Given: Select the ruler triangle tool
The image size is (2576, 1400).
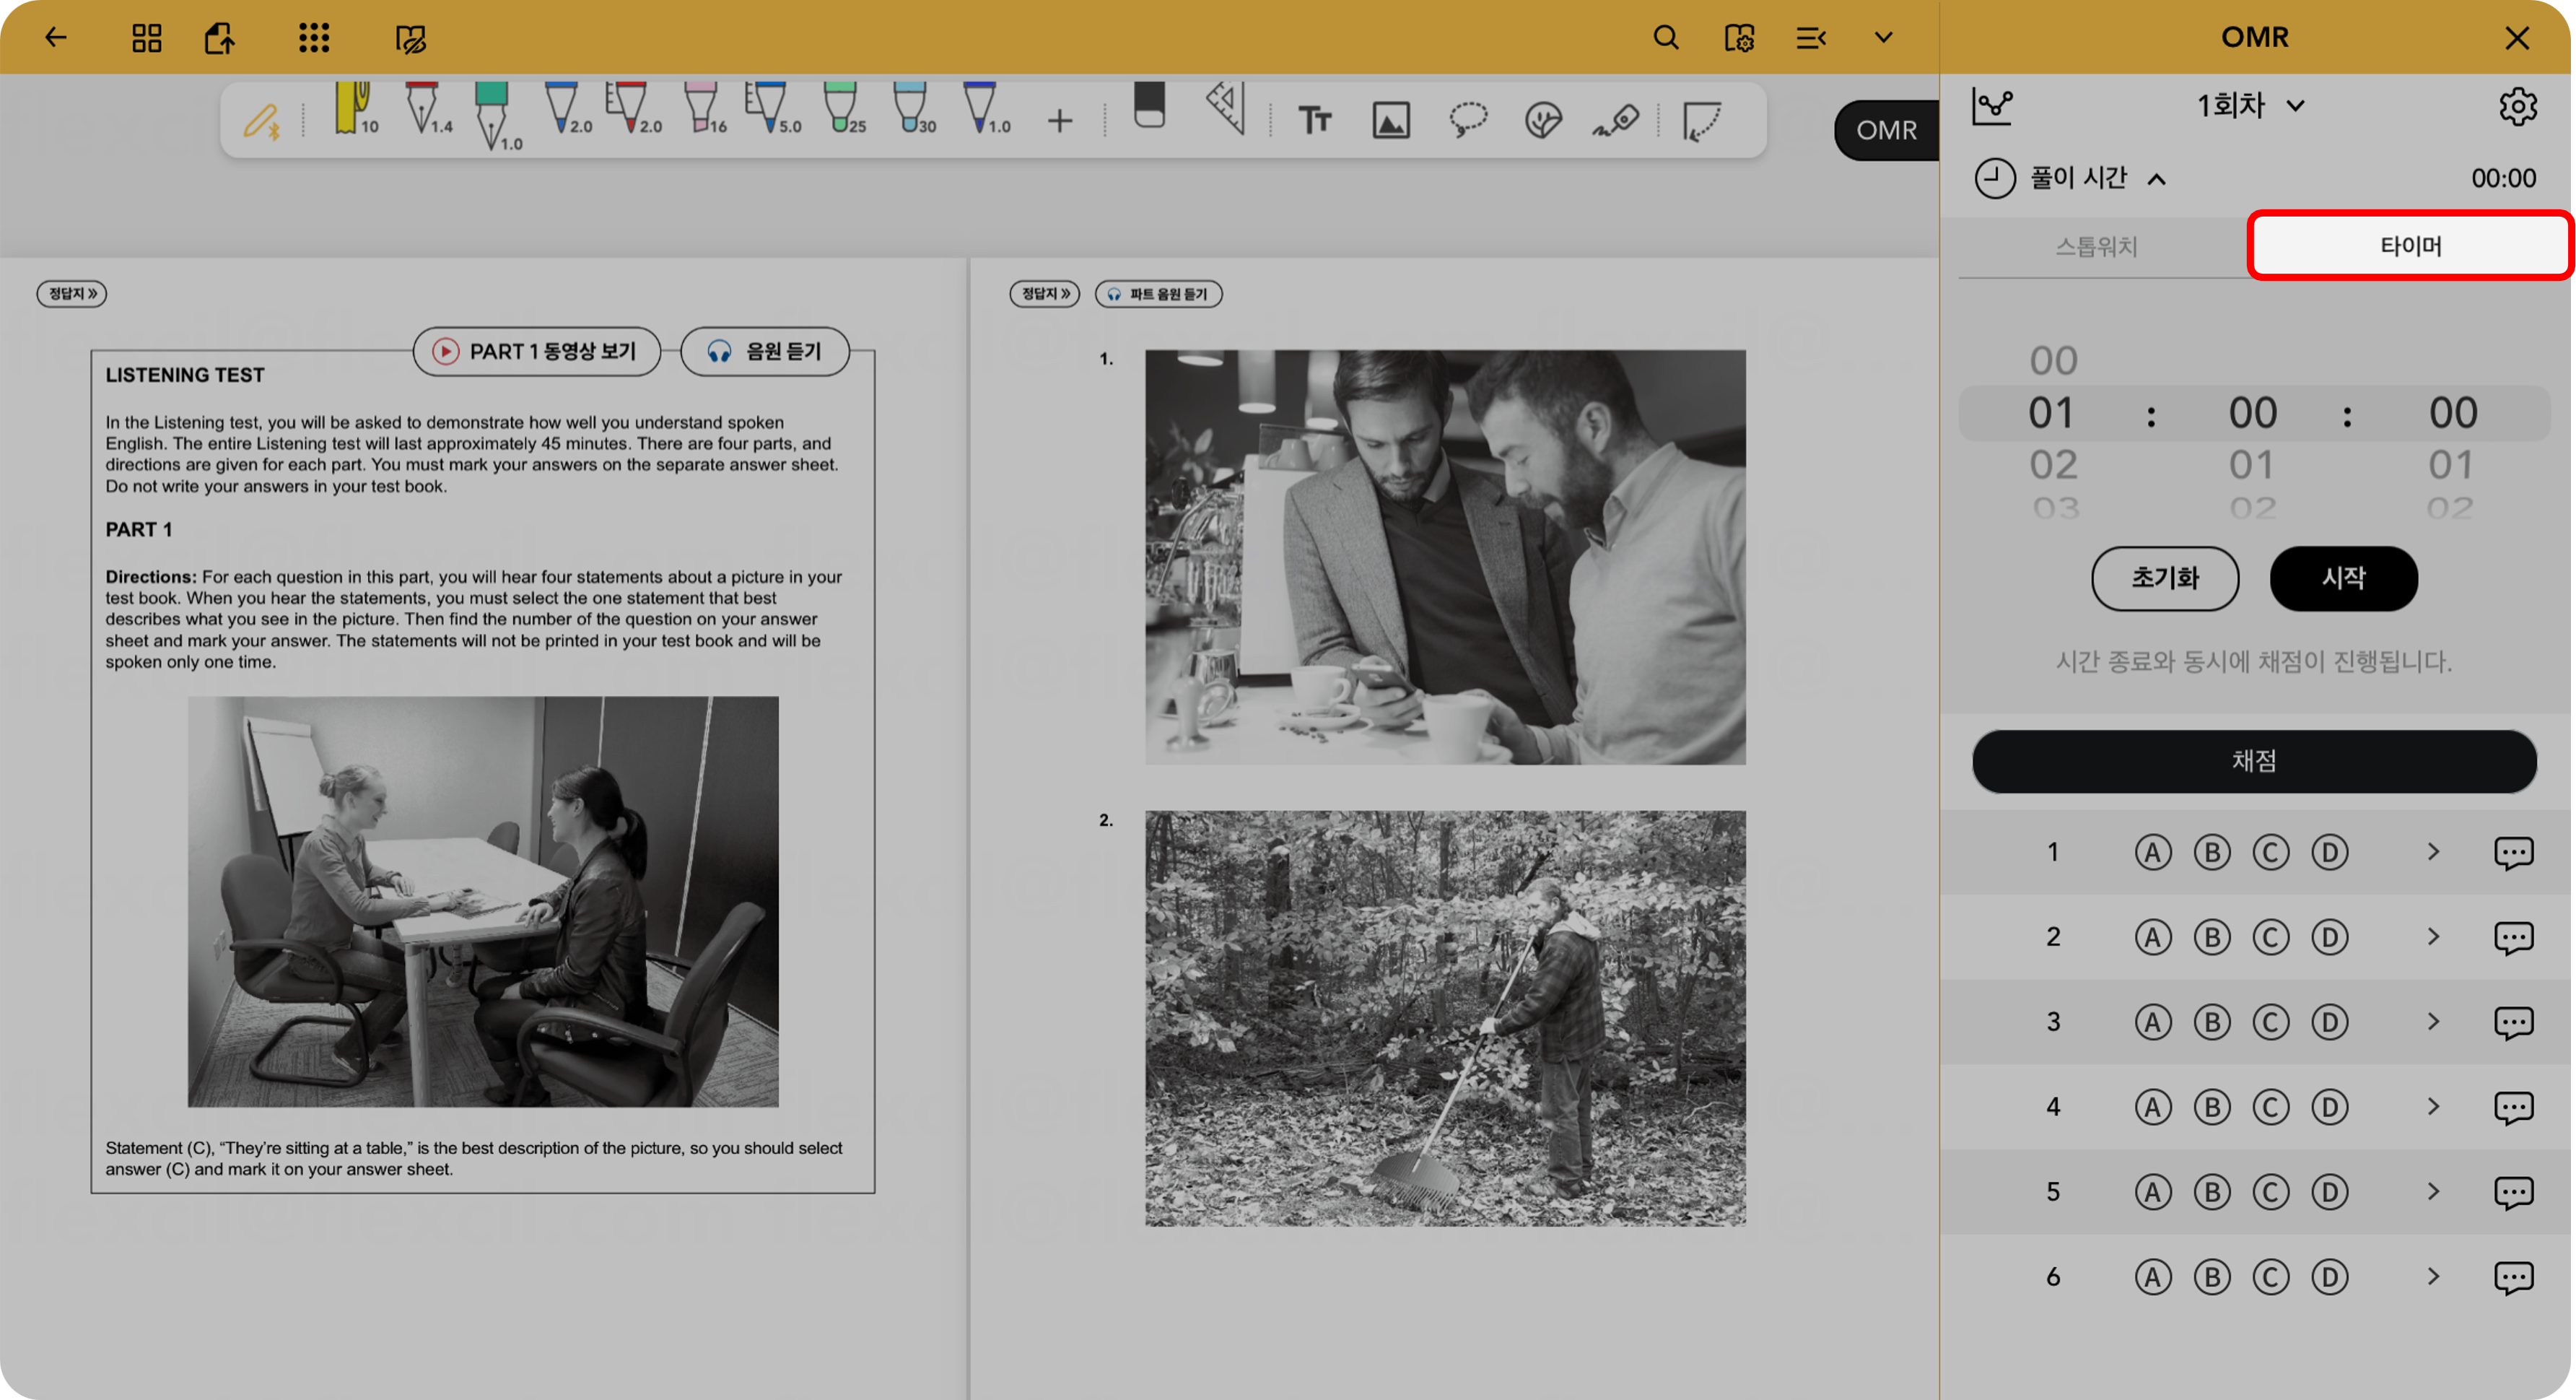Looking at the screenshot, I should (x=1226, y=108).
